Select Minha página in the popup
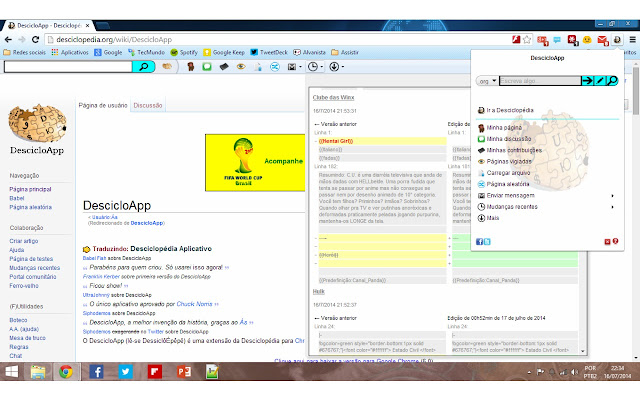640x400 pixels. tap(500, 127)
